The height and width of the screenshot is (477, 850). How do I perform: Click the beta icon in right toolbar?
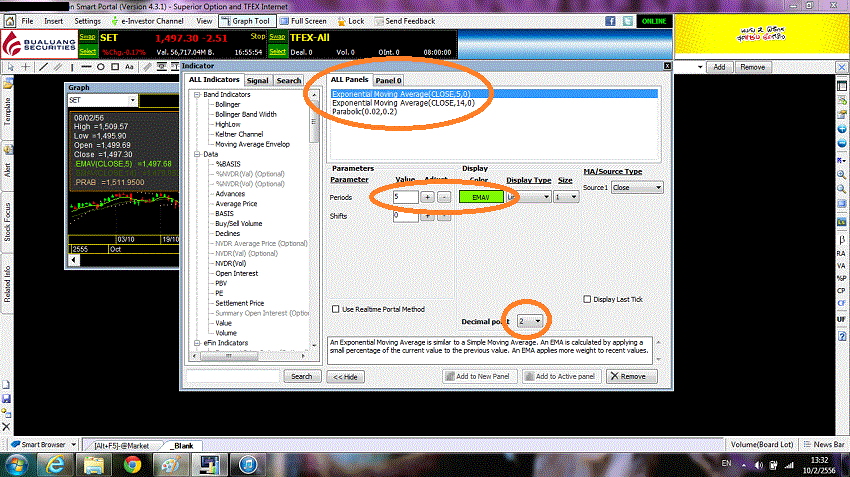pyautogui.click(x=842, y=239)
